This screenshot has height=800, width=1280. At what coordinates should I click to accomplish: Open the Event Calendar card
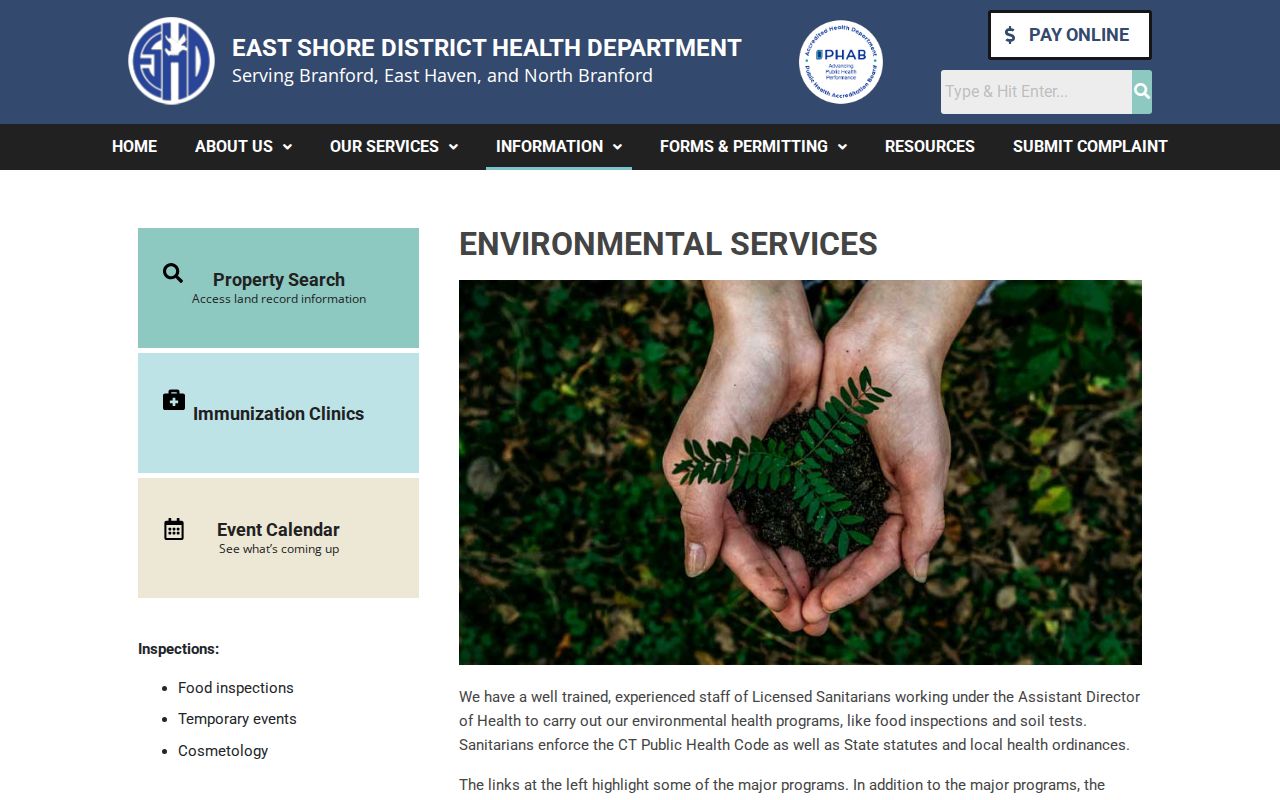coord(278,538)
